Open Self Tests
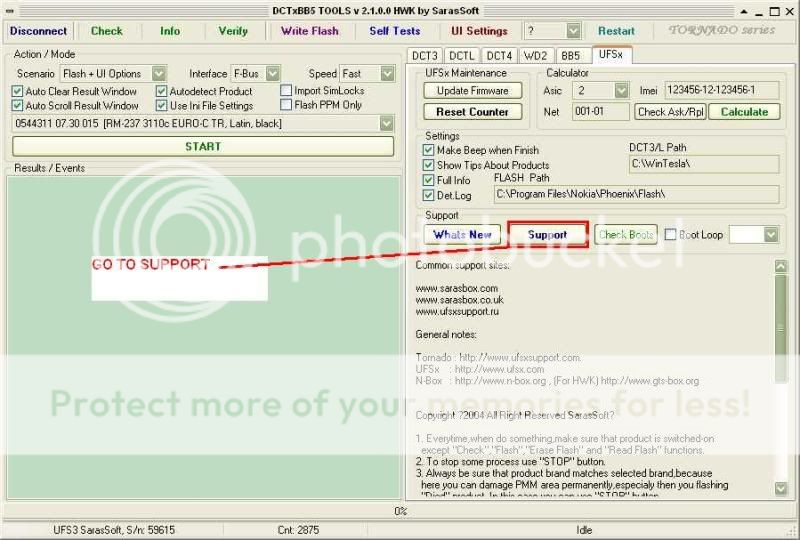 [x=395, y=31]
